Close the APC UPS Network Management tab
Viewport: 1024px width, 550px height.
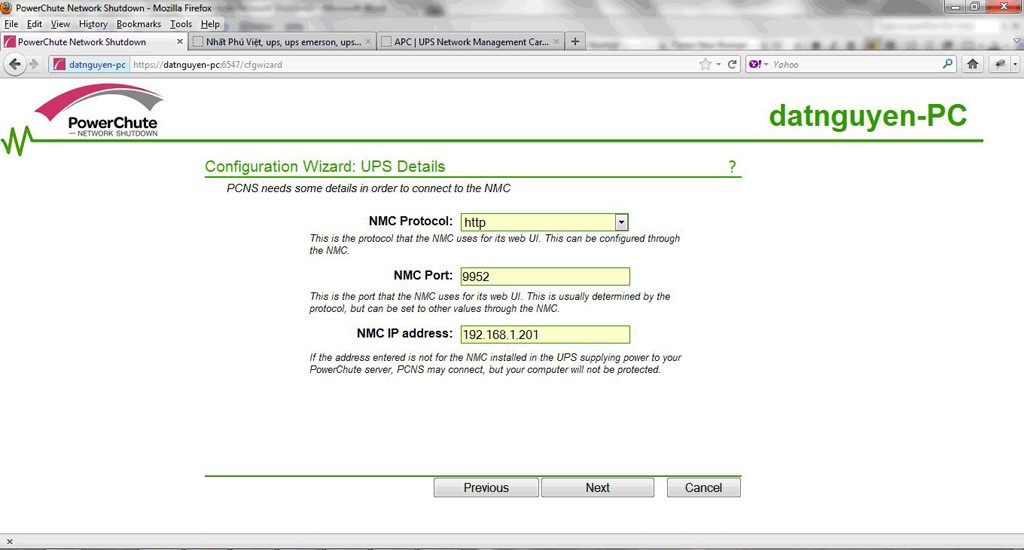click(x=556, y=42)
